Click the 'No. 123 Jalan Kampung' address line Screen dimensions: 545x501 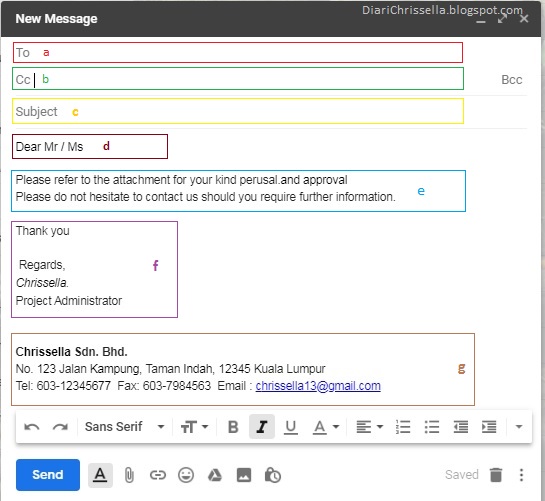point(170,369)
